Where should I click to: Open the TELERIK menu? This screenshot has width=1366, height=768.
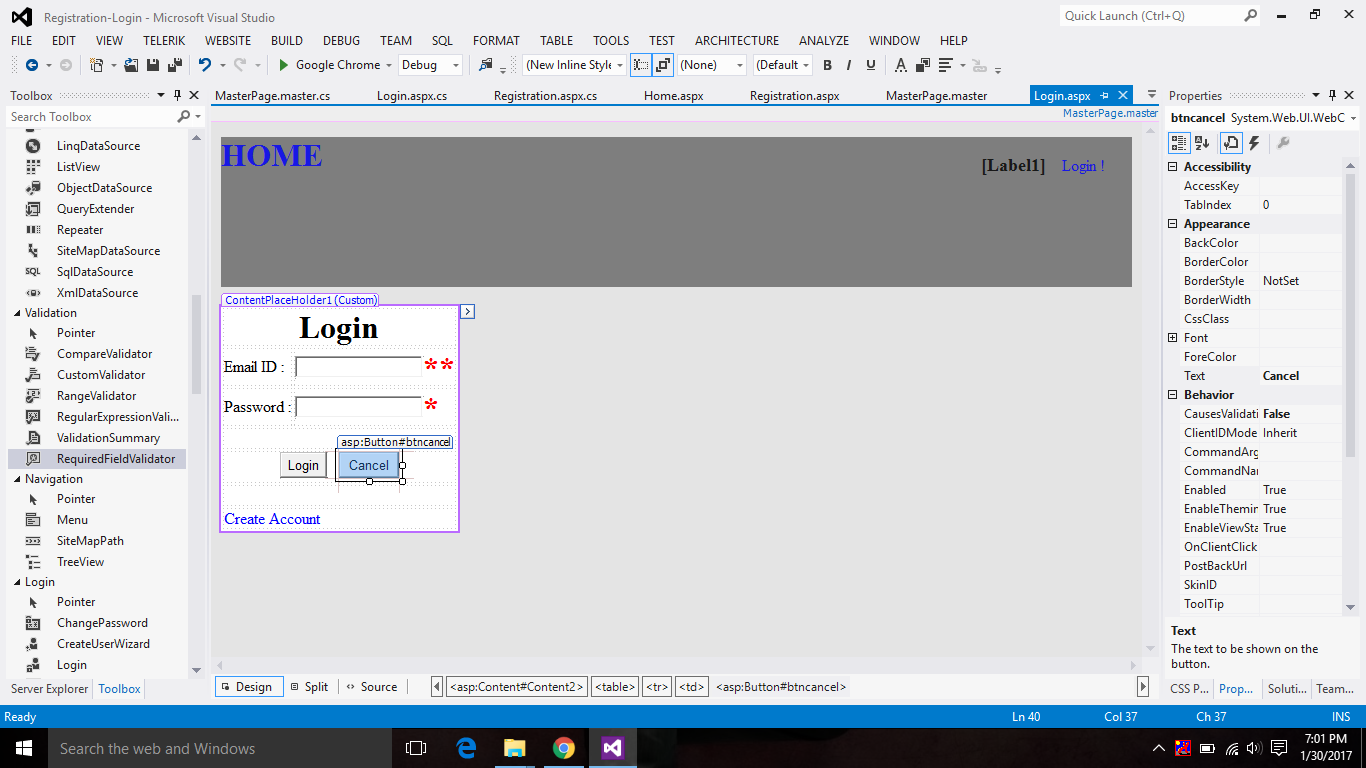(164, 41)
